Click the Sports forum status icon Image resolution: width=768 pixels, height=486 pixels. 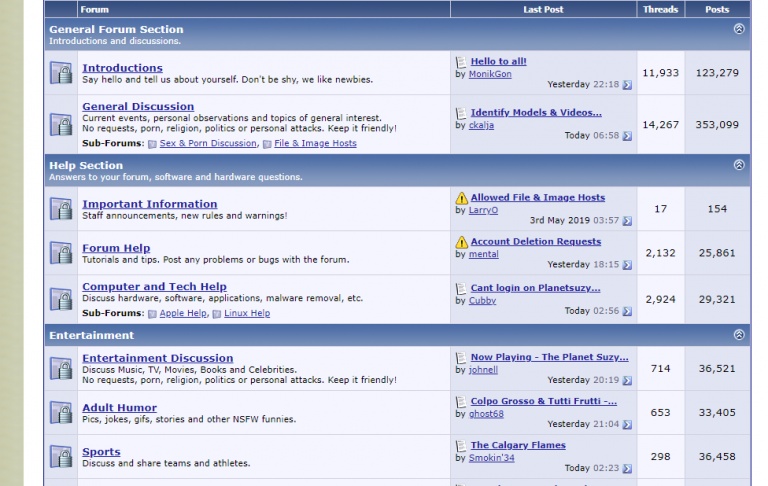click(x=61, y=457)
